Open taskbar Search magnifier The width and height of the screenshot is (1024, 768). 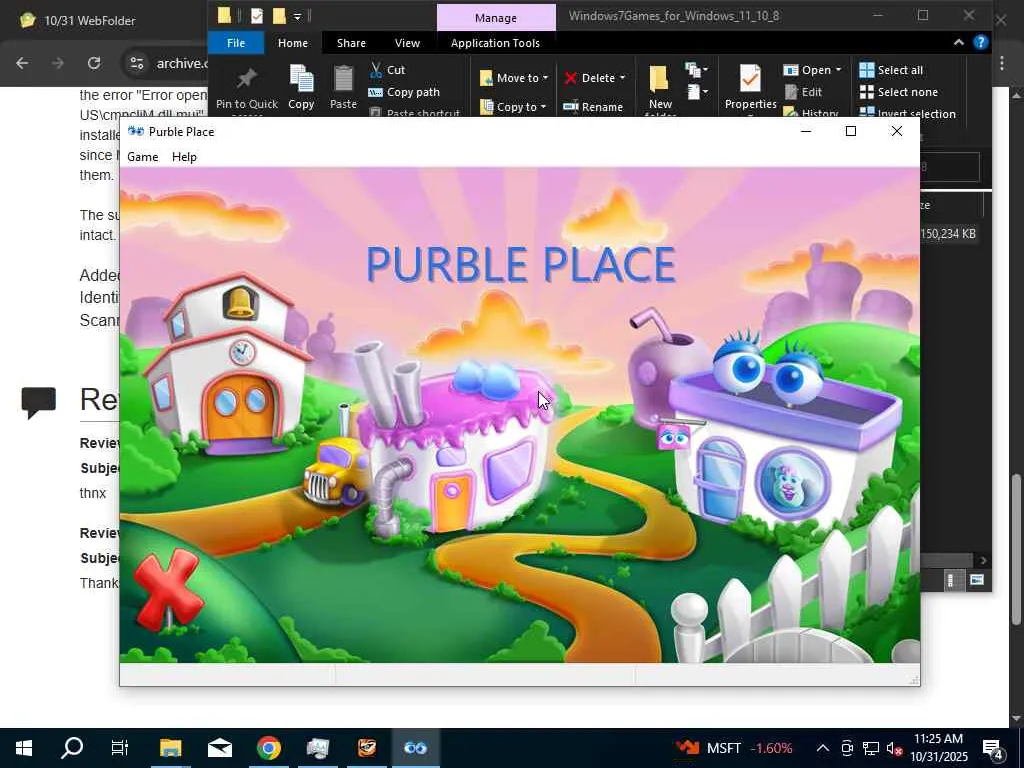click(x=72, y=748)
